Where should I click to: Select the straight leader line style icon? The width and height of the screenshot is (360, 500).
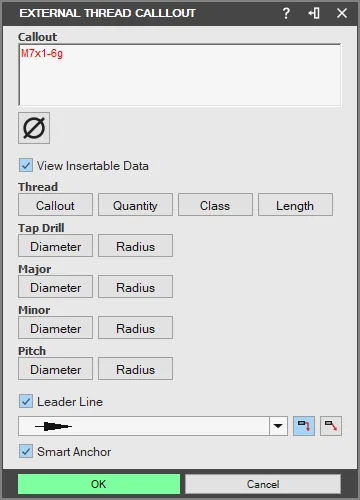[331, 426]
